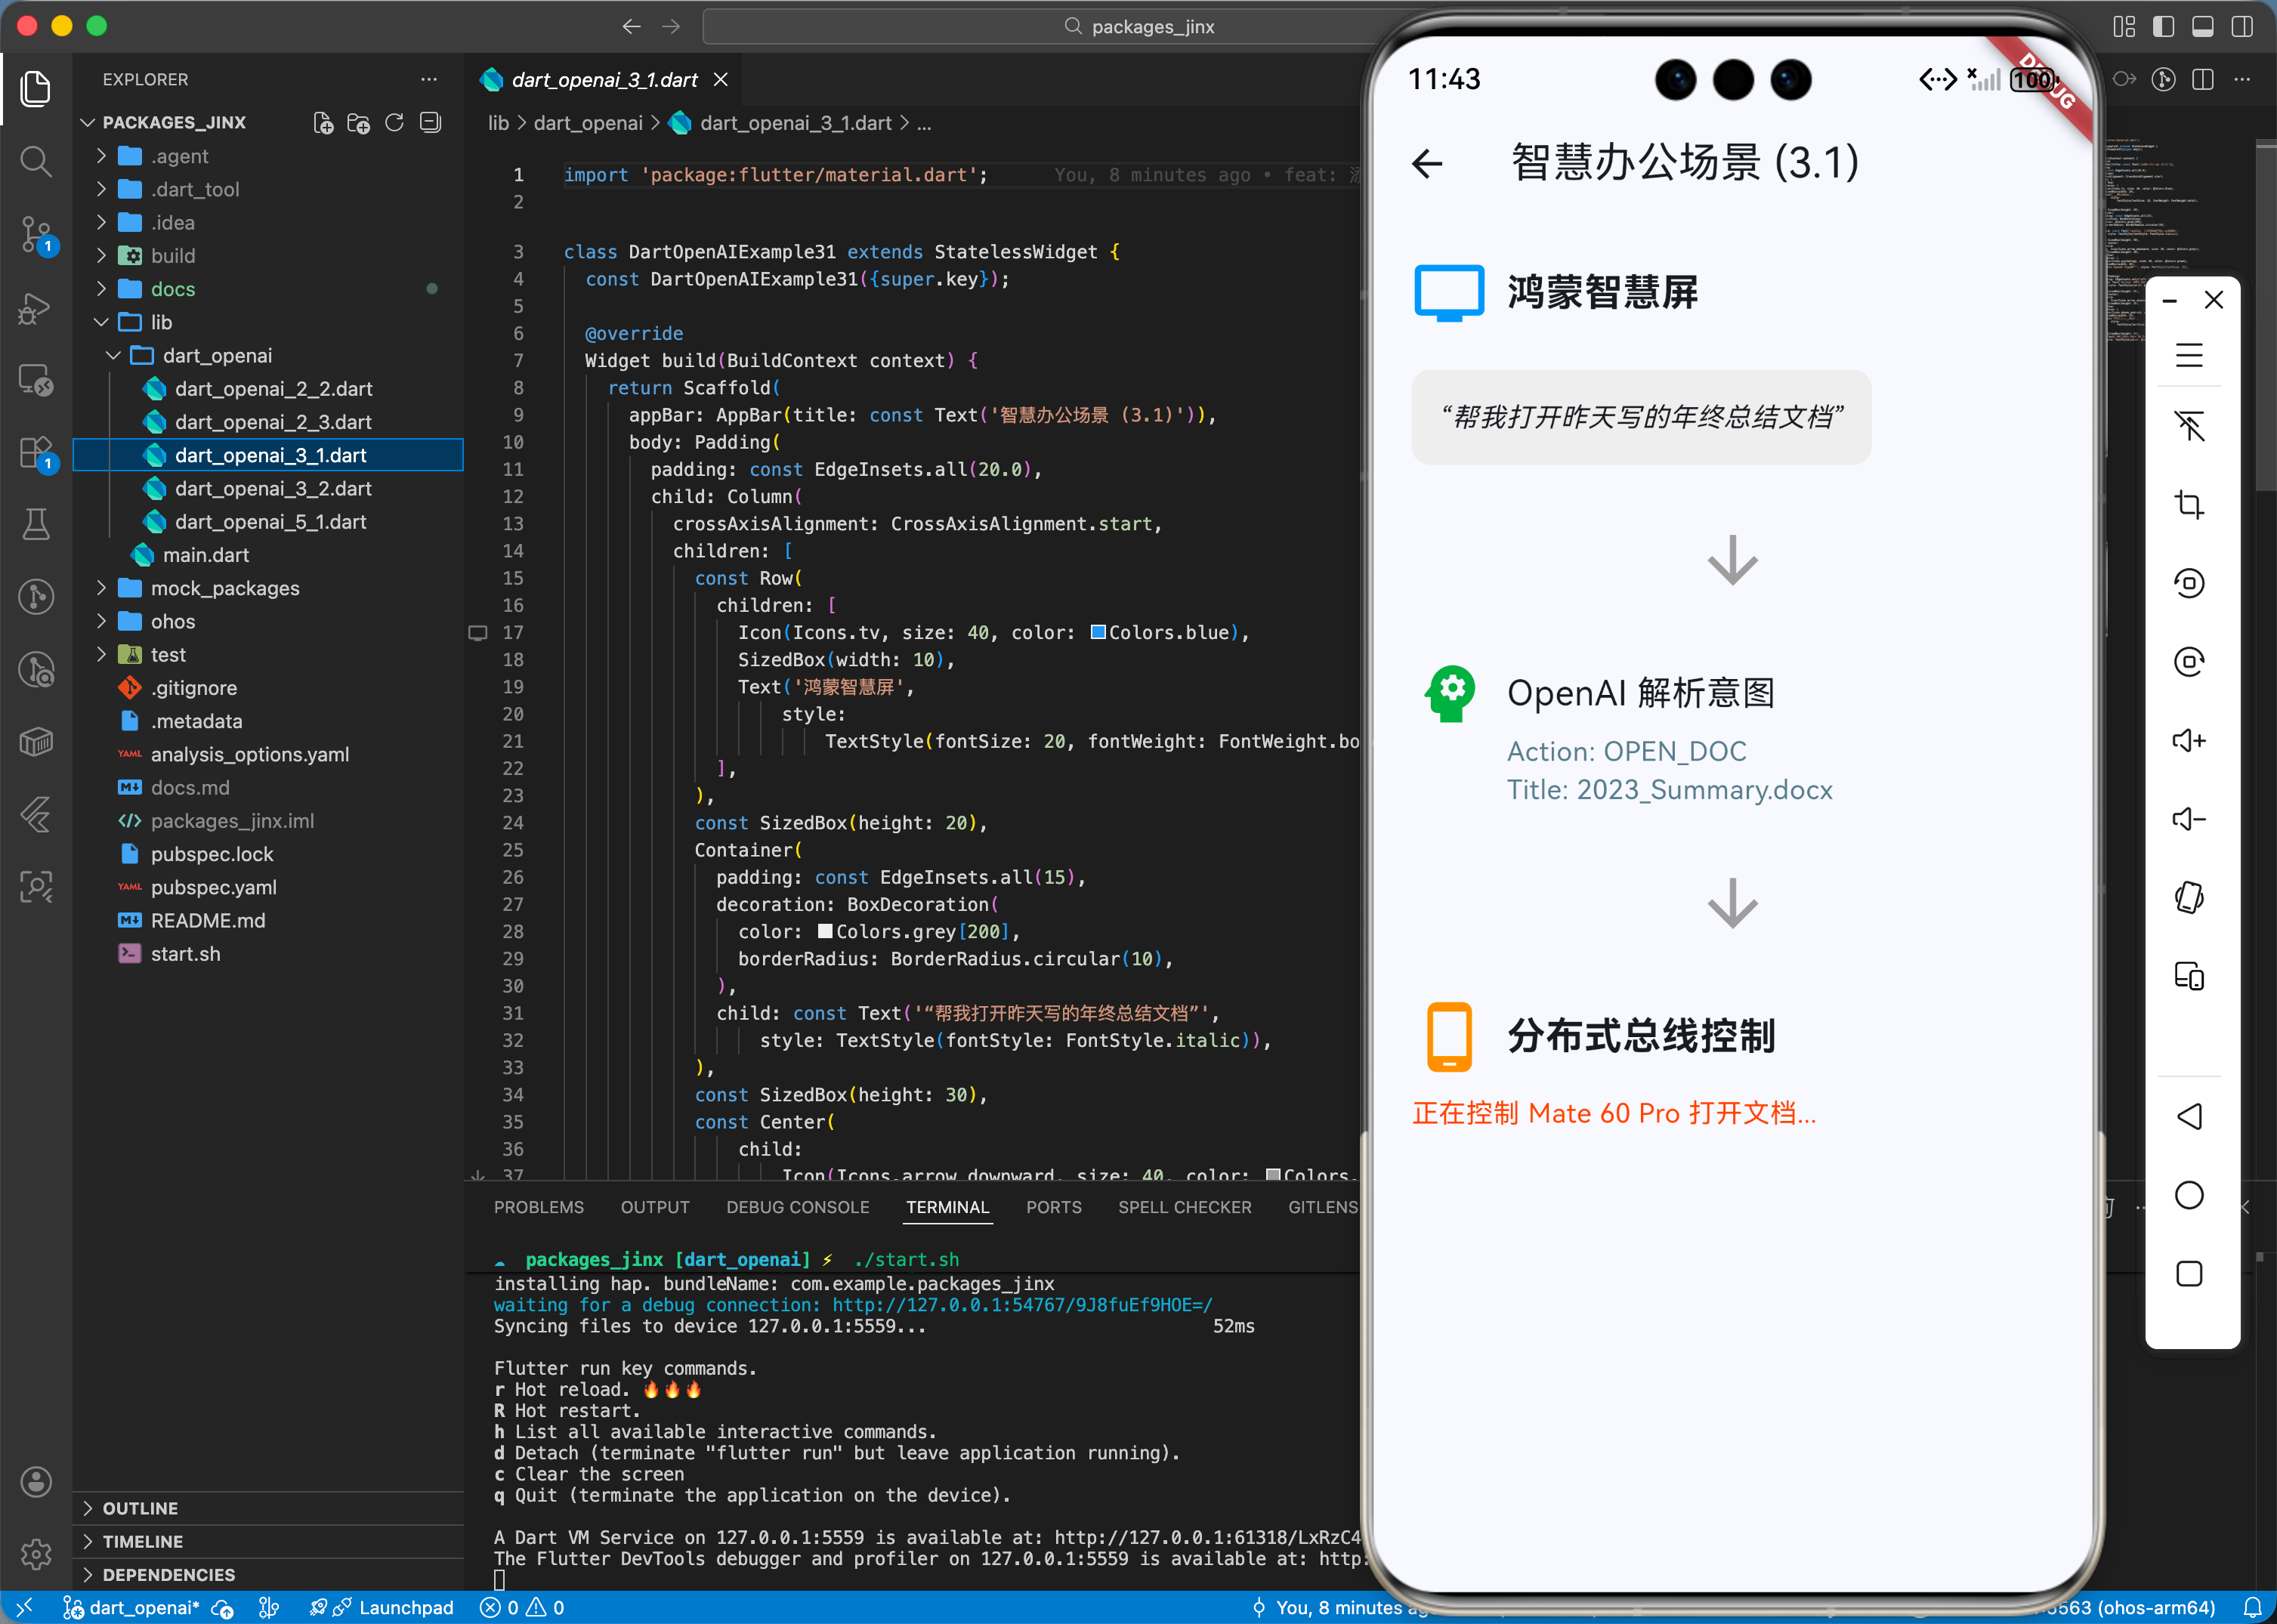Create a new folder in explorer
The height and width of the screenshot is (1624, 2277).
358,122
